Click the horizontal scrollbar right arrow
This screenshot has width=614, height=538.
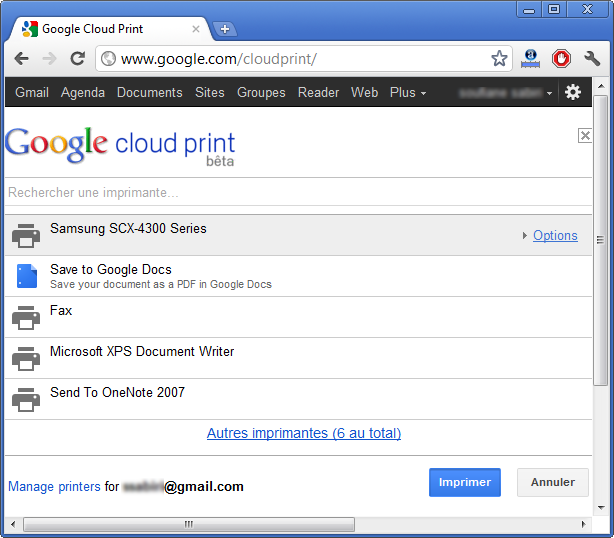pyautogui.click(x=583, y=524)
